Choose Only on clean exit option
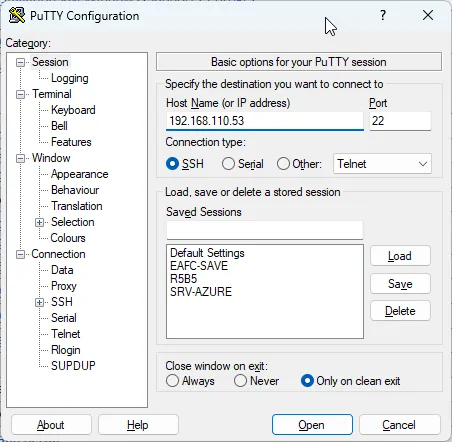The image size is (452, 442). point(307,381)
